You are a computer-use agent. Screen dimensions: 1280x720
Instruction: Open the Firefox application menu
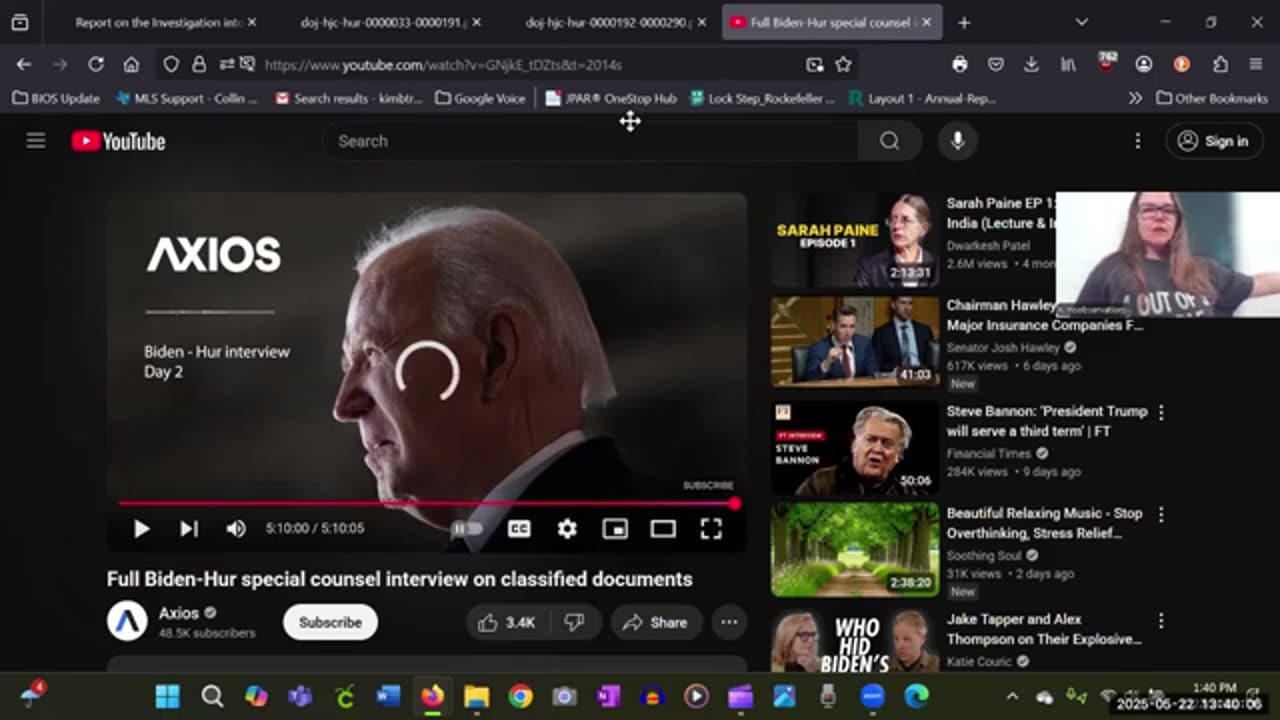pyautogui.click(x=1256, y=64)
